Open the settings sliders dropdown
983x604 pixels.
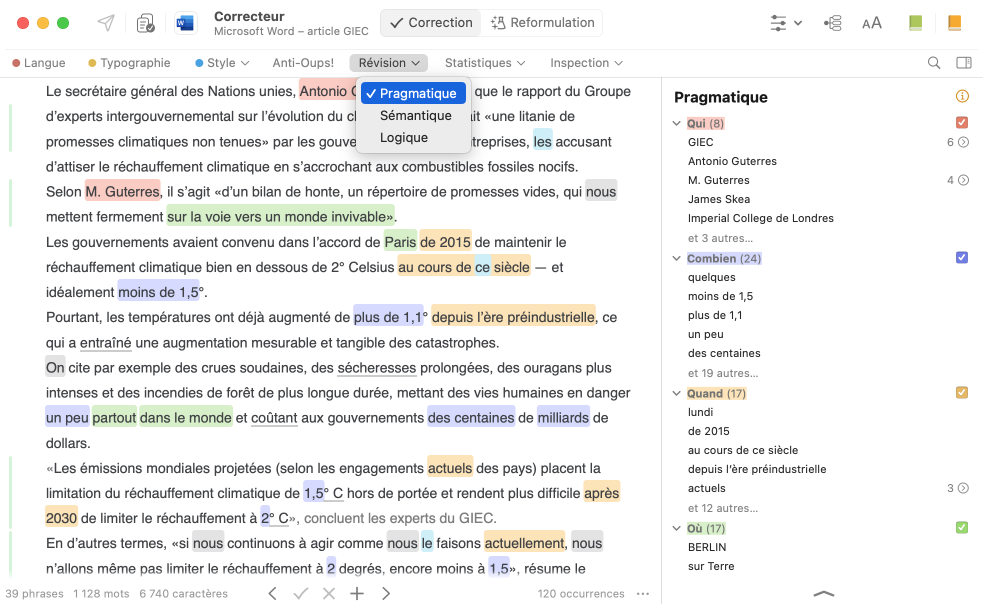(787, 23)
